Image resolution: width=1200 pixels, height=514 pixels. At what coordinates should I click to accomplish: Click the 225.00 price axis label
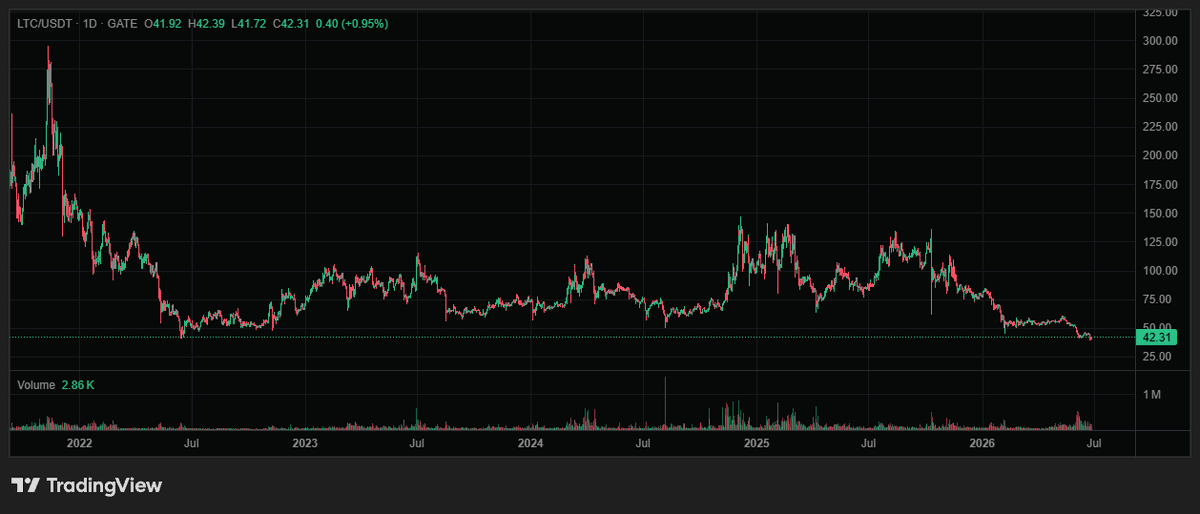1159,127
